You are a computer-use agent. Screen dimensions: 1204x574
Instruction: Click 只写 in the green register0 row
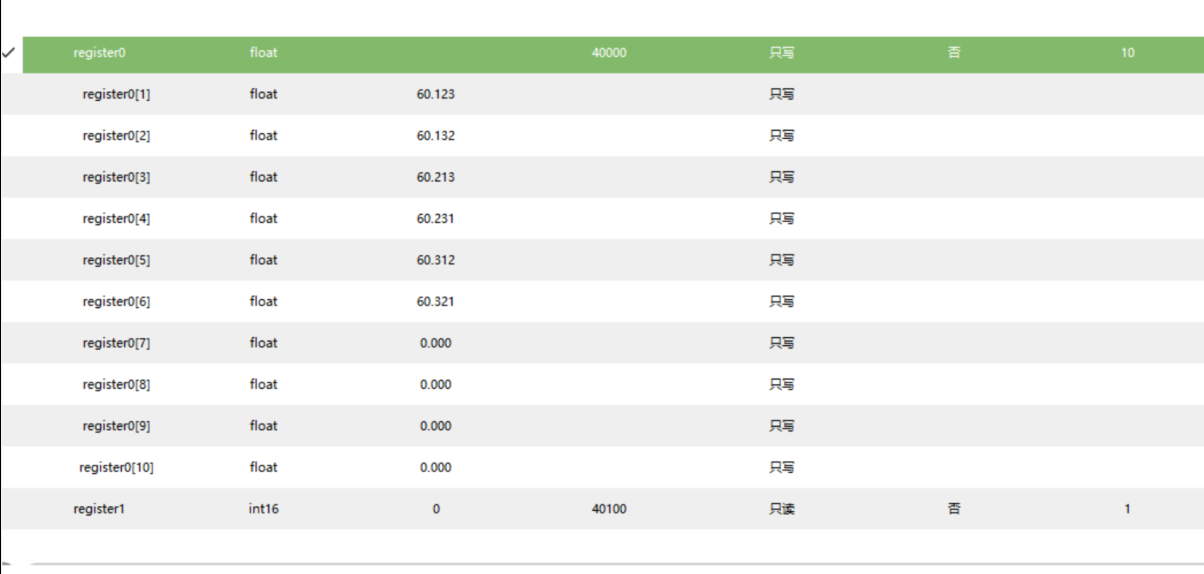pos(781,53)
